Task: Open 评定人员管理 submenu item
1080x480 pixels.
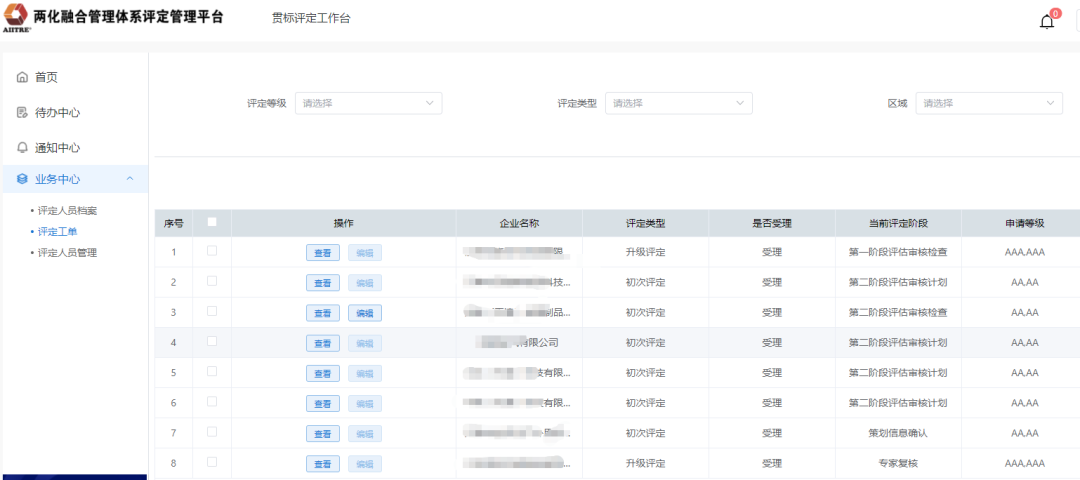Action: (67, 253)
